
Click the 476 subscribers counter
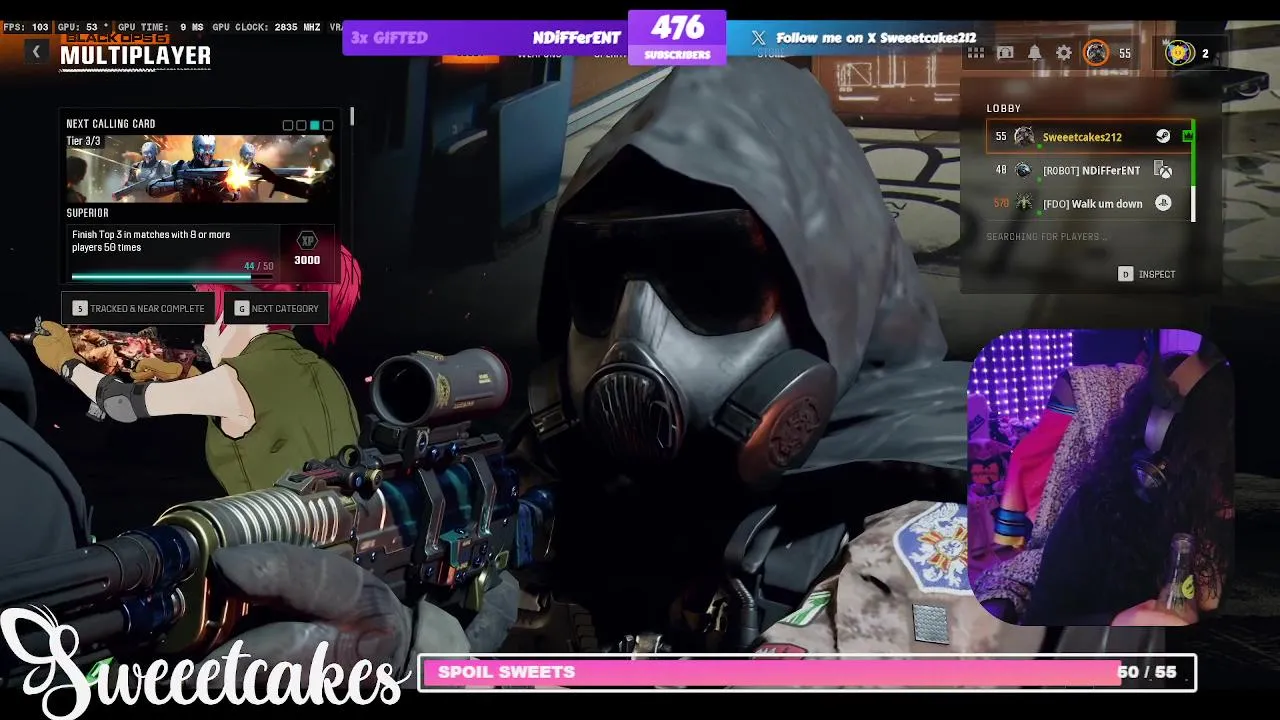click(x=677, y=36)
